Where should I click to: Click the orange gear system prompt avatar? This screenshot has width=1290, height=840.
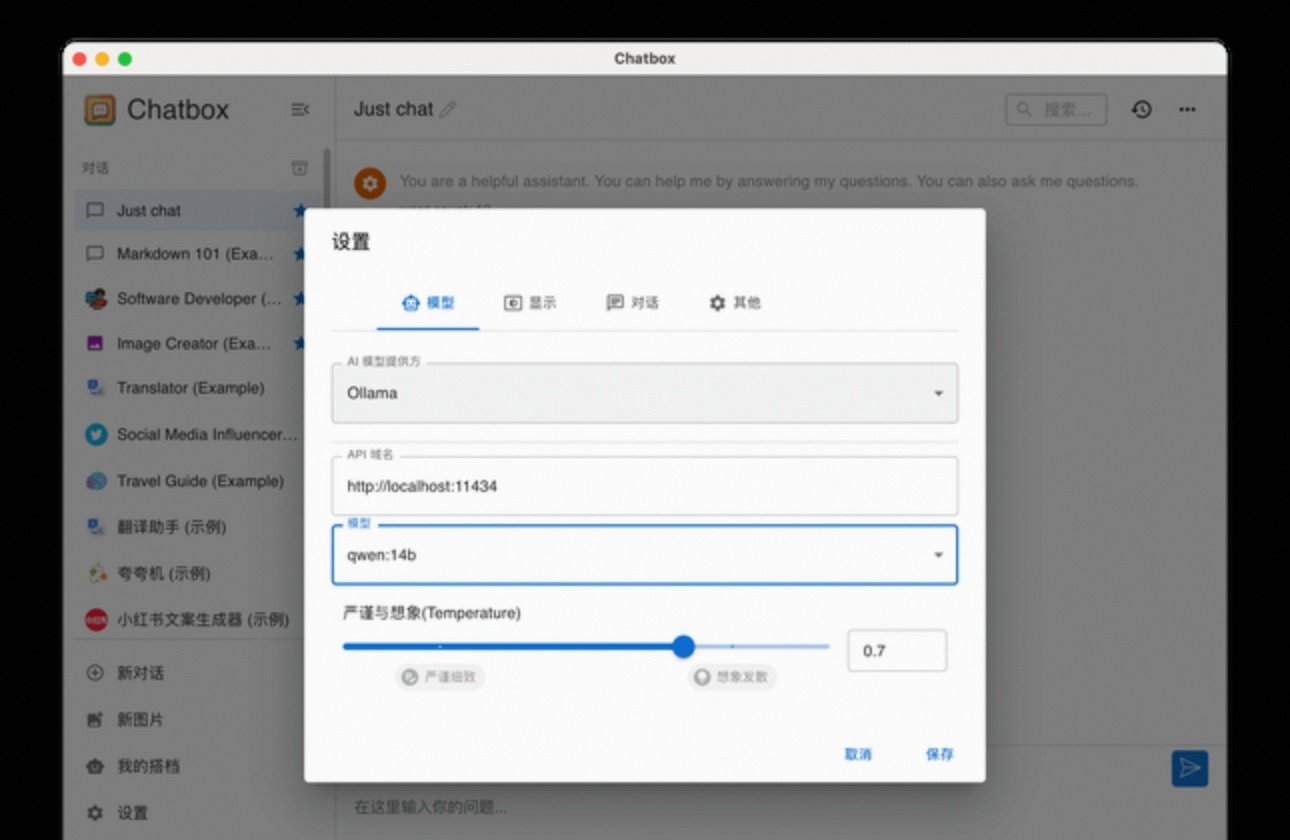click(370, 183)
